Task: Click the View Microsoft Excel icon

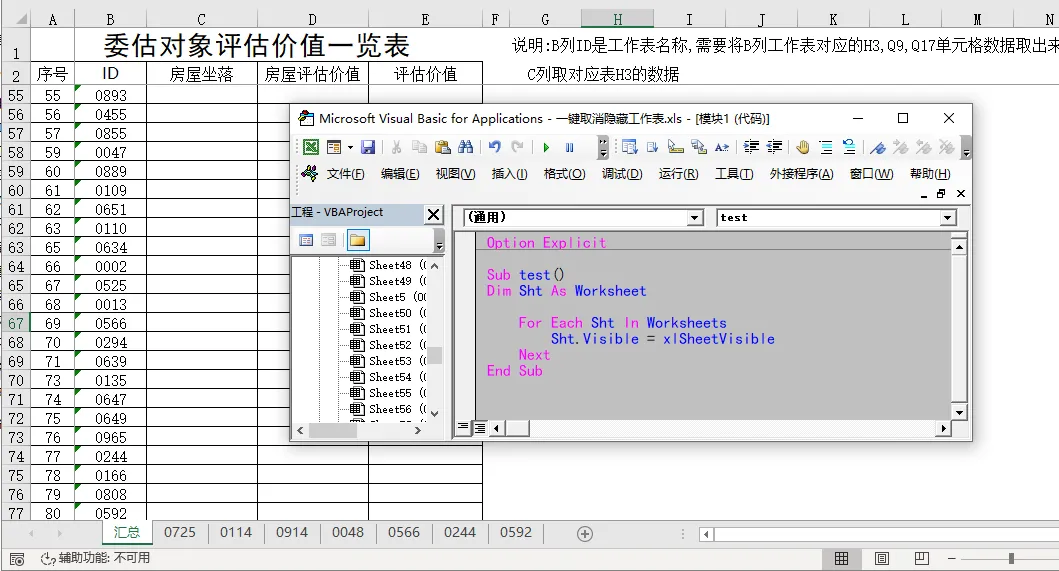Action: coord(311,147)
